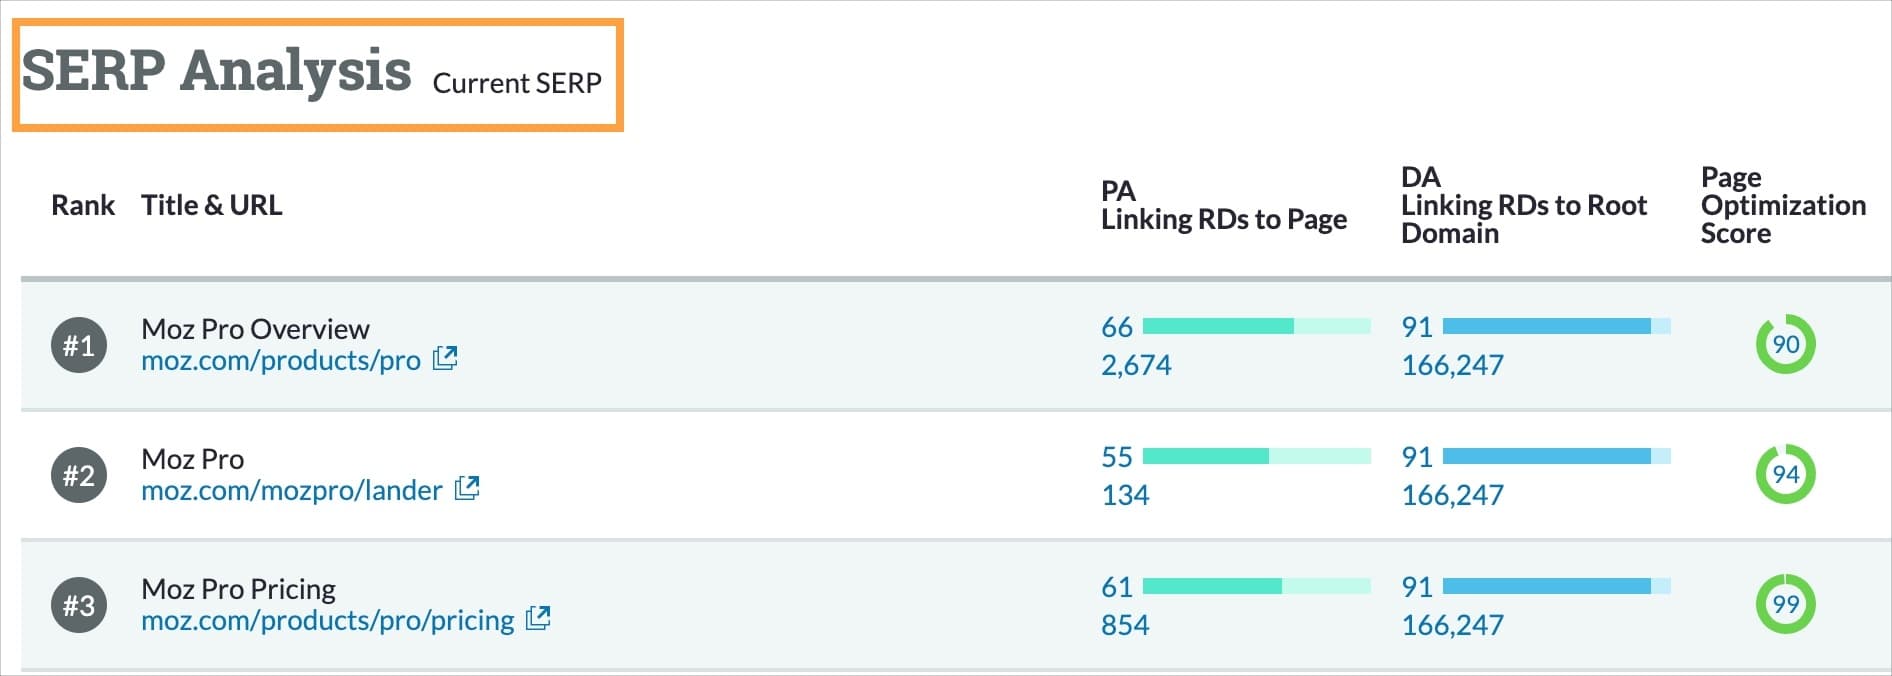
Task: Select the 166,247 root domain count for rank #2
Action: [1452, 495]
